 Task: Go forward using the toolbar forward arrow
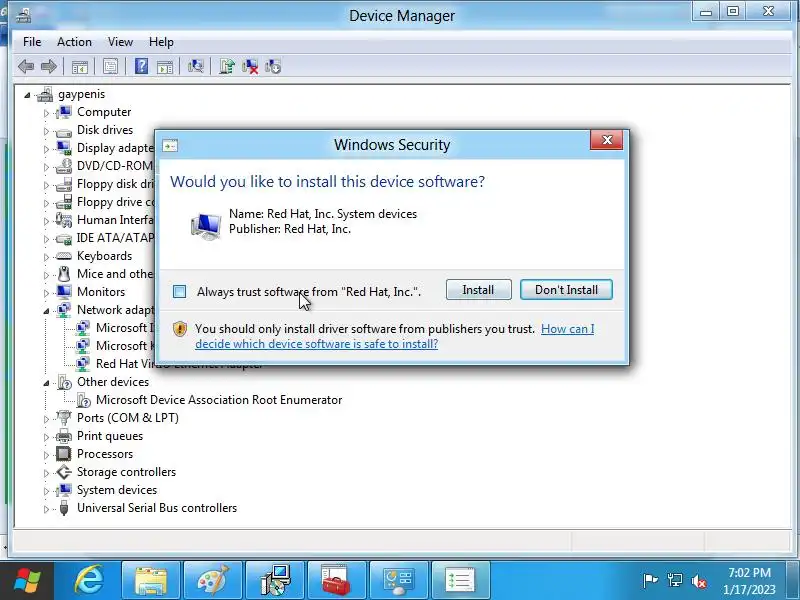click(48, 66)
